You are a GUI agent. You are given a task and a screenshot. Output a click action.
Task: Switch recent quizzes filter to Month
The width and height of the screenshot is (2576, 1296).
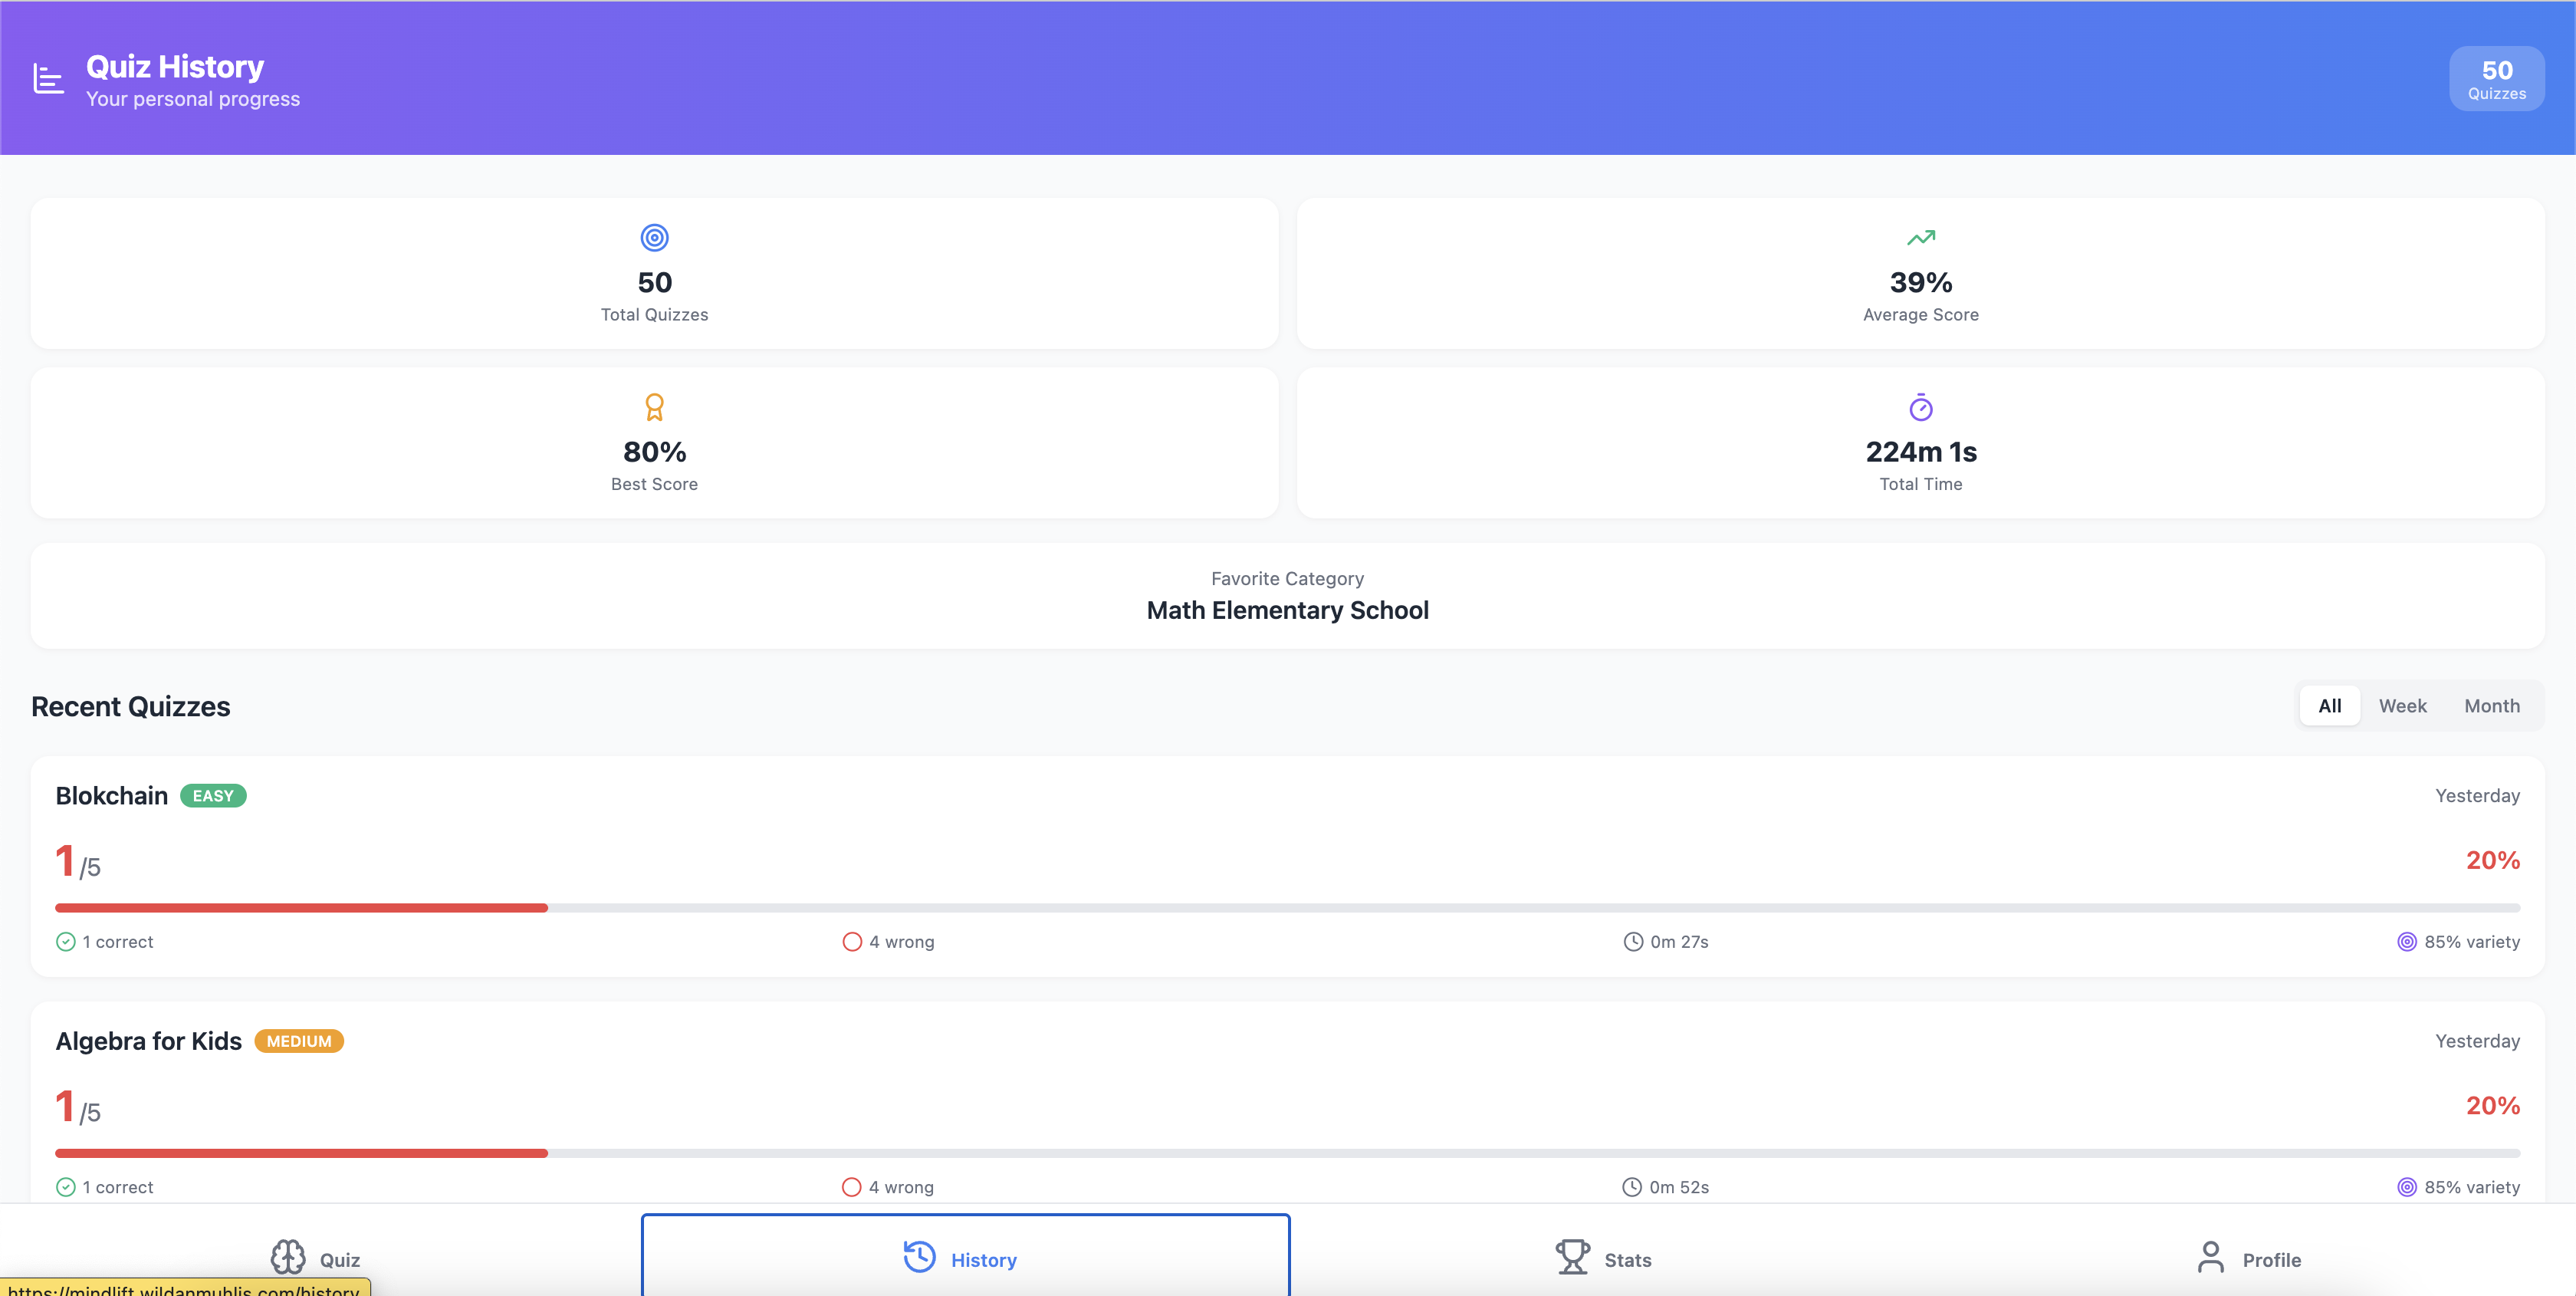(2491, 706)
